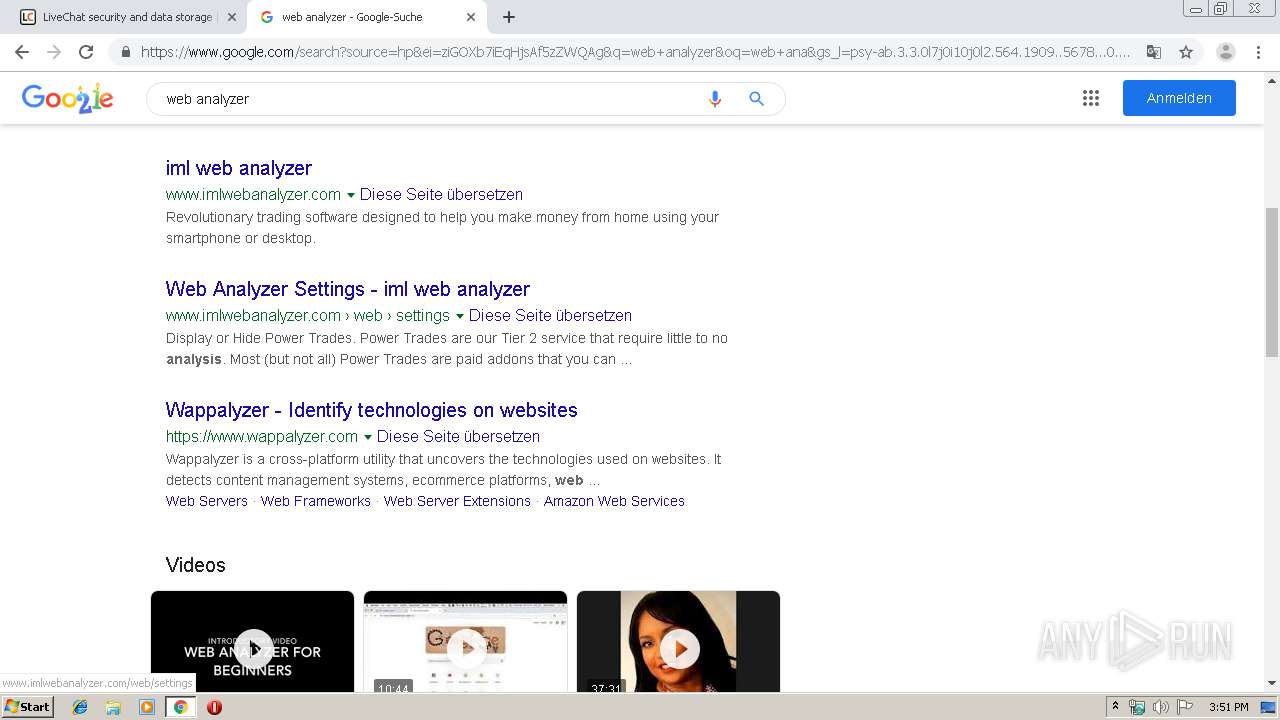Close the web analyzer Google tab
Screen dimensions: 1280x720
(x=471, y=17)
